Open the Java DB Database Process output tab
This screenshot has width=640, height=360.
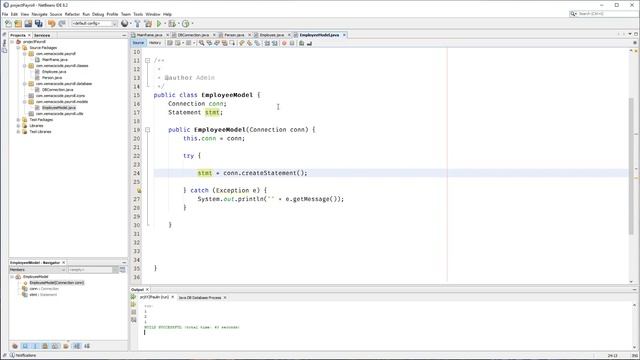point(200,298)
